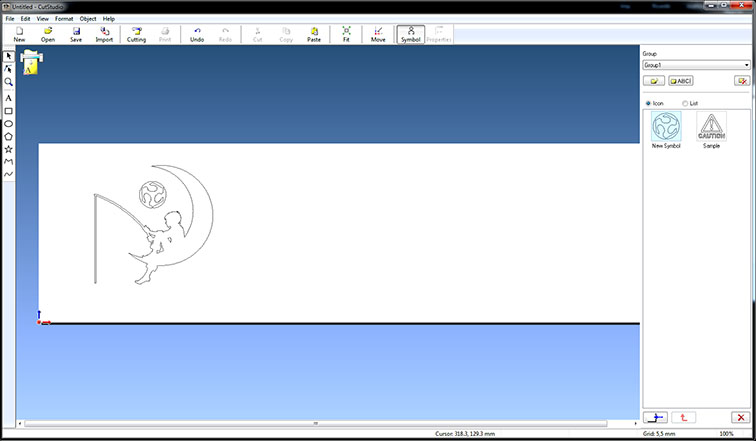Undo the last action via toolbar
756x441 pixels.
tap(197, 35)
